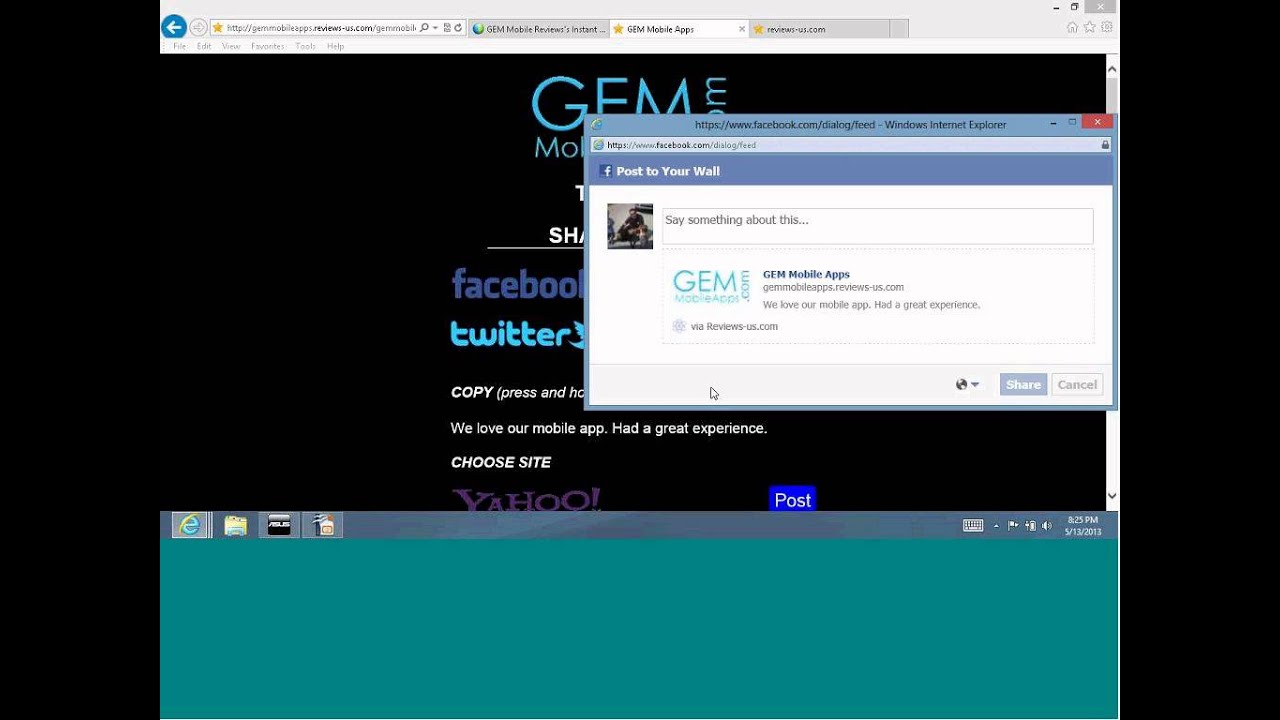1280x720 pixels.
Task: Switch to the GEM Mobile Reviews's Instant tab
Action: coord(538,29)
